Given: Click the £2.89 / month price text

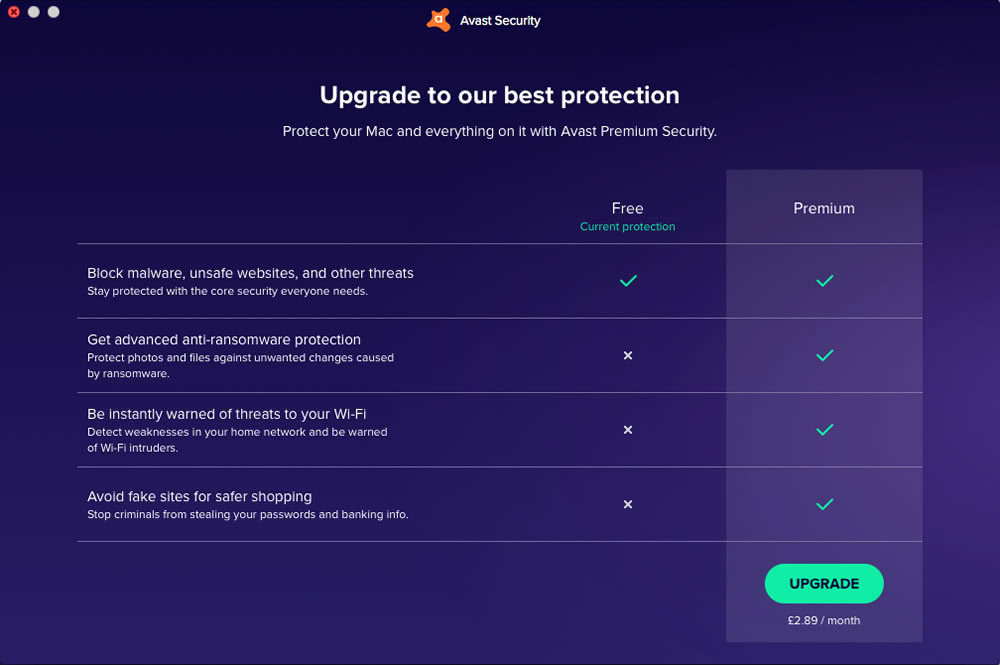Looking at the screenshot, I should [x=824, y=620].
